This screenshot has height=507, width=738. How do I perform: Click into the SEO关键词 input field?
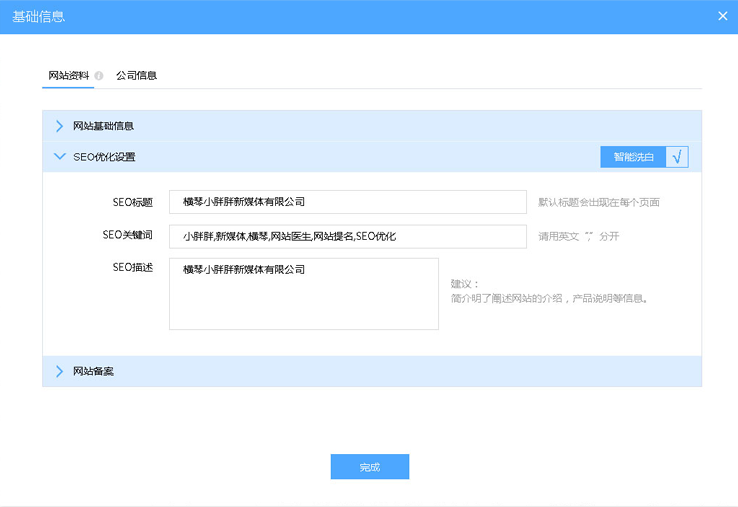pos(347,237)
